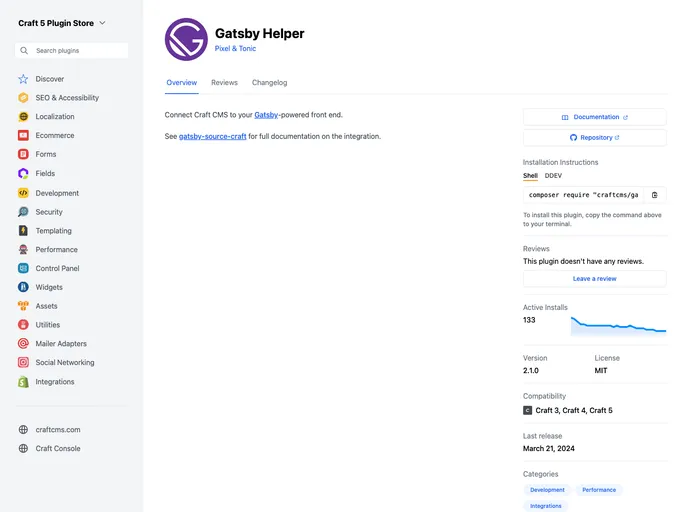Click the globe icon beside Craft Console
The image size is (688, 512).
(x=23, y=448)
